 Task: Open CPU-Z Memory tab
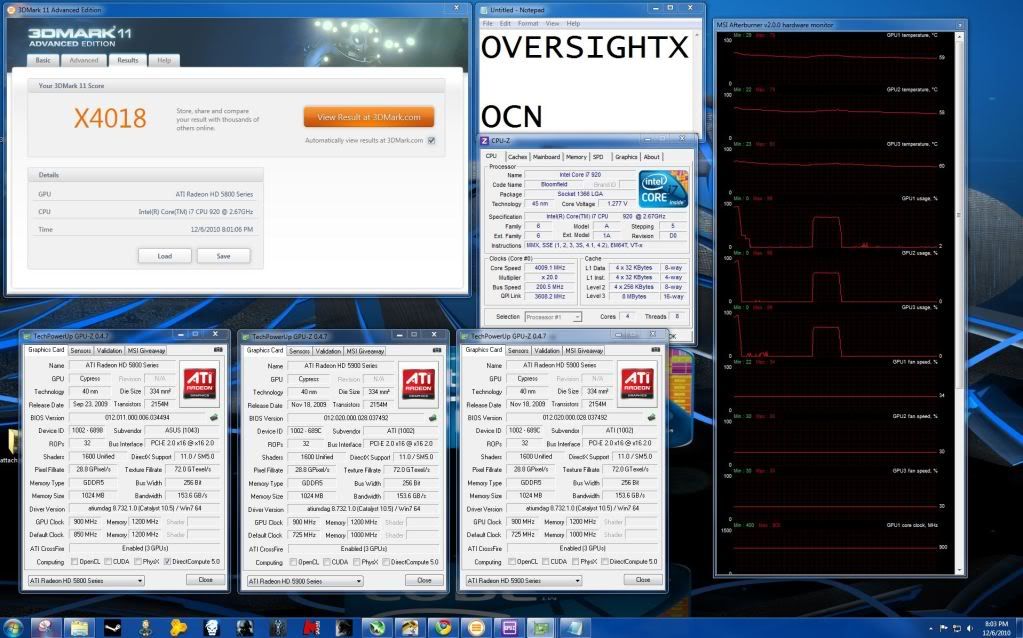point(576,157)
